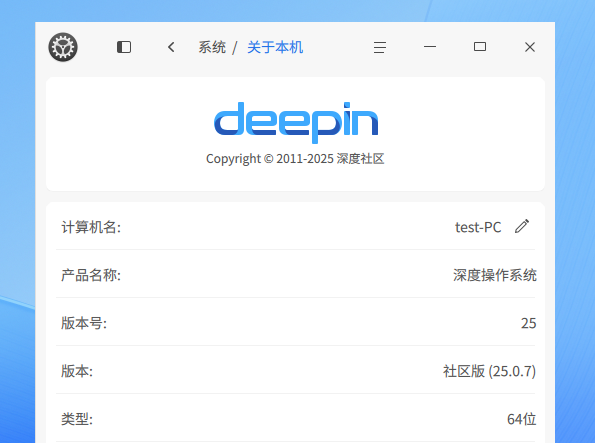595x443 pixels.
Task: Toggle the sidebar panel icon
Action: click(x=124, y=47)
